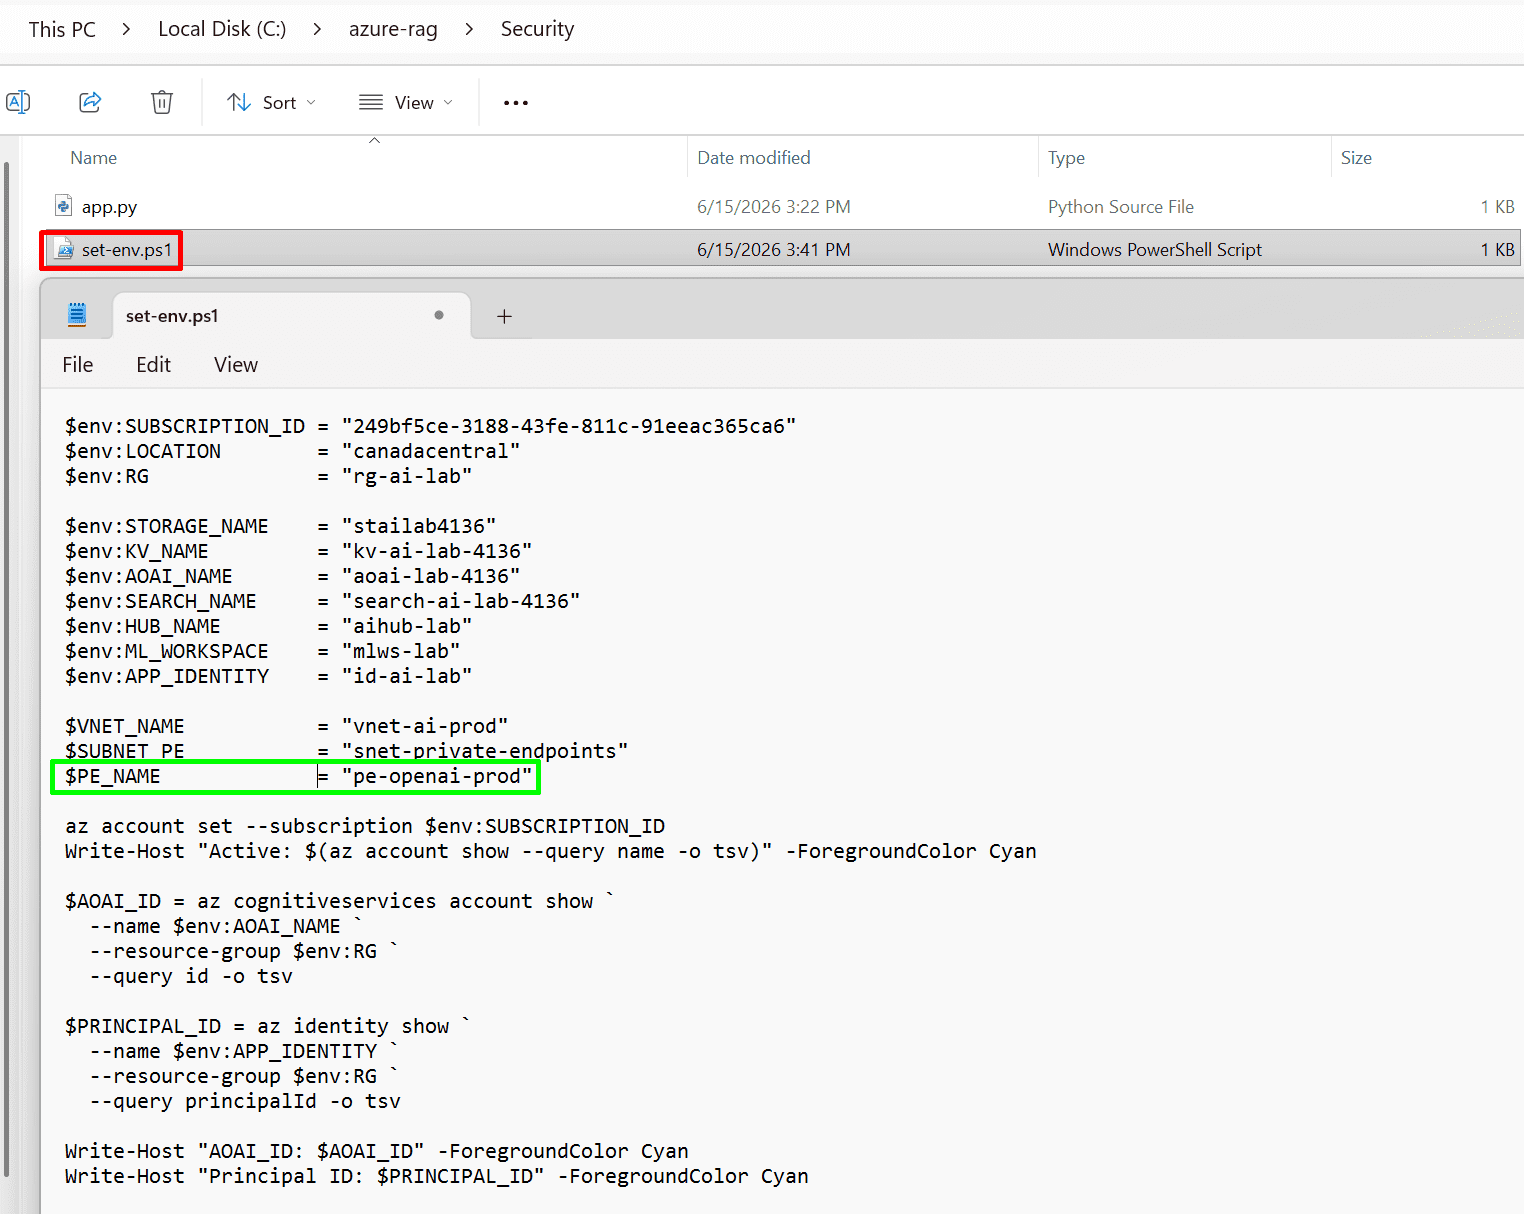
Task: Click the Explorer vertical scrollbar
Action: pos(7,670)
